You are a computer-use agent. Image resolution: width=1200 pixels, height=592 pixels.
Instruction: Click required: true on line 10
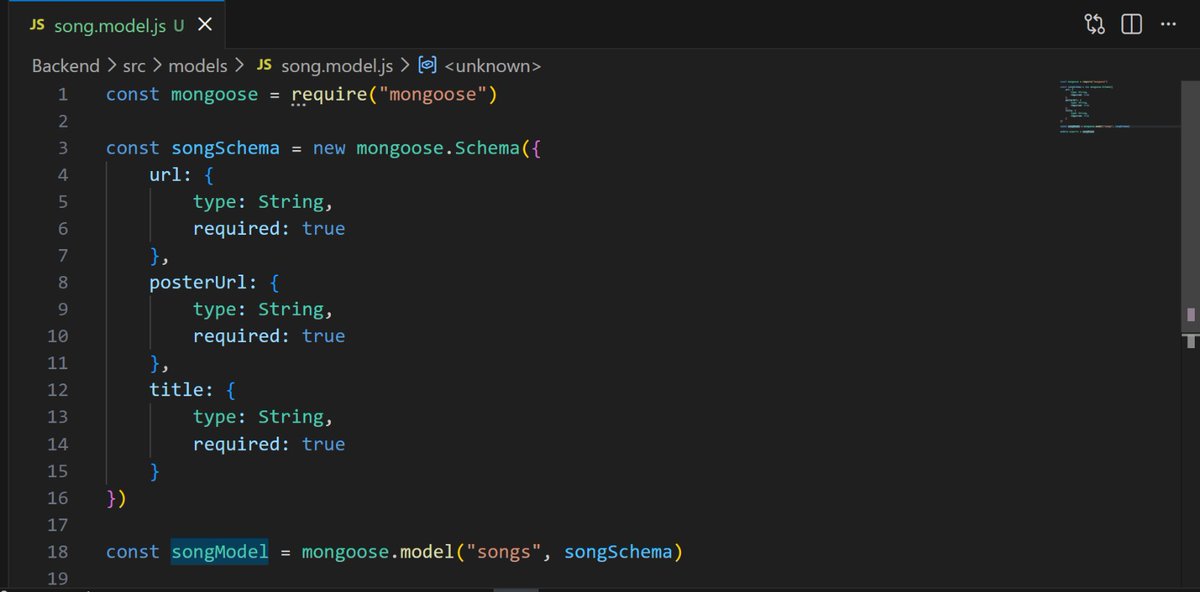[x=269, y=336]
